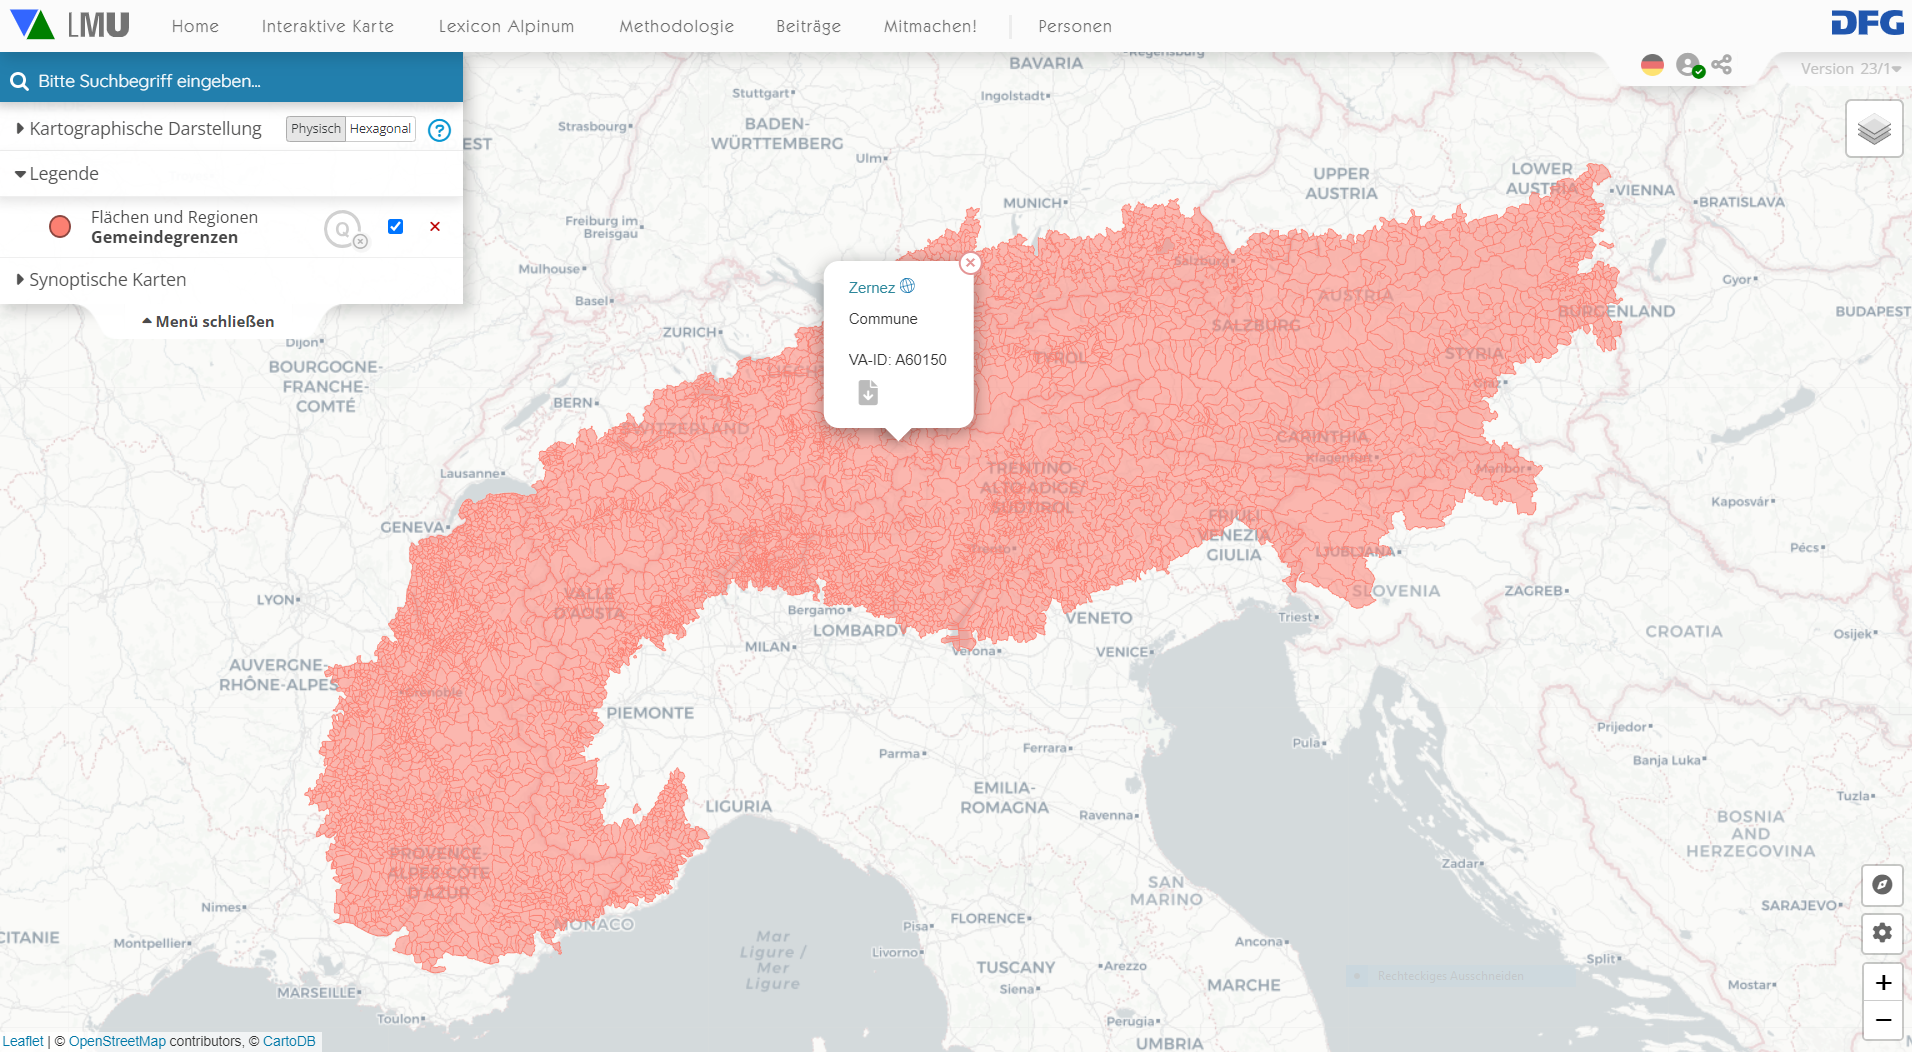Click the help question mark icon
1912x1052 pixels.
439,130
